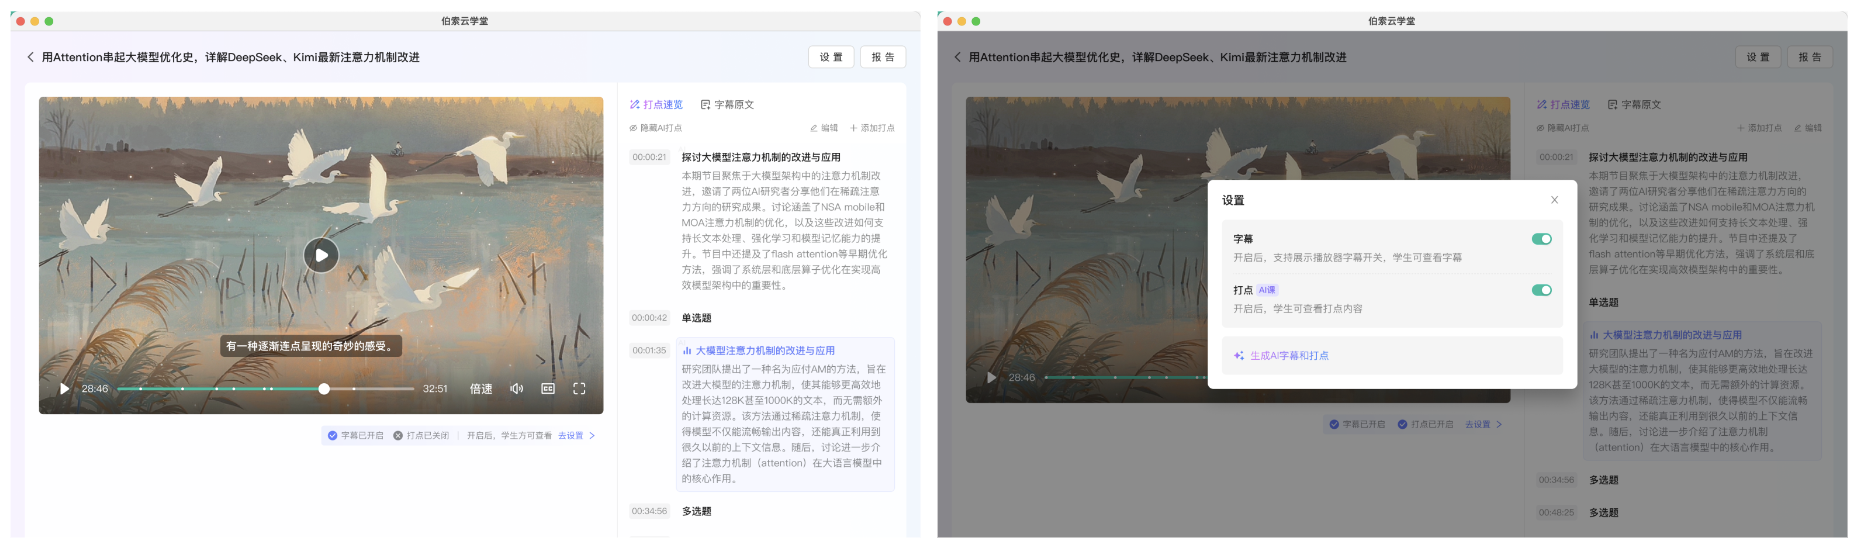
Task: Switch to 打点速览 tab in right window
Action: (x=1563, y=105)
